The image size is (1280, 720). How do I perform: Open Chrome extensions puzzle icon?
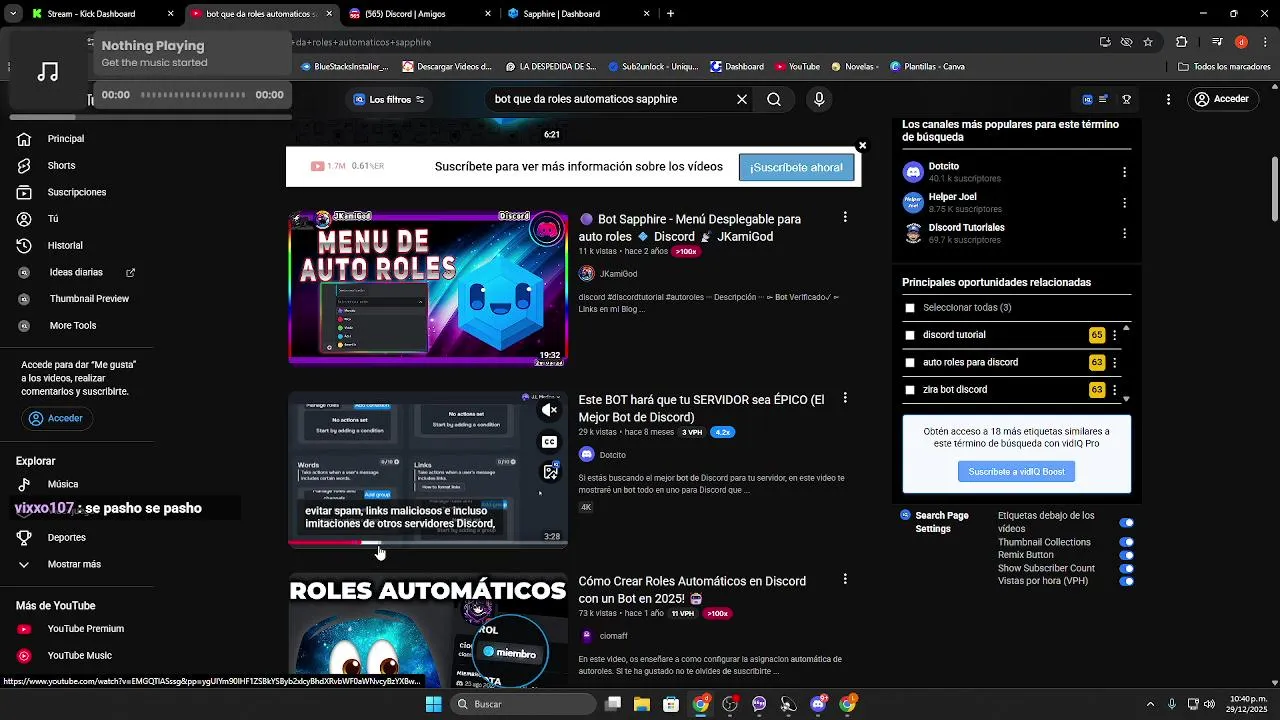click(1182, 42)
